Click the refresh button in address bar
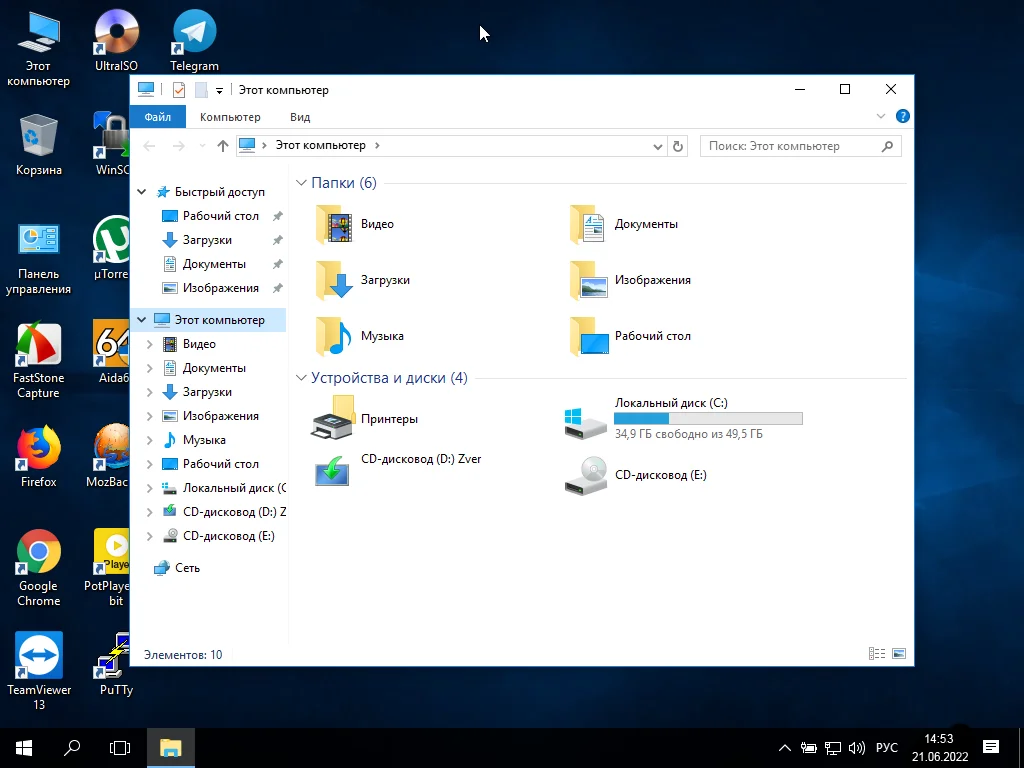This screenshot has width=1024, height=768. pyautogui.click(x=678, y=146)
